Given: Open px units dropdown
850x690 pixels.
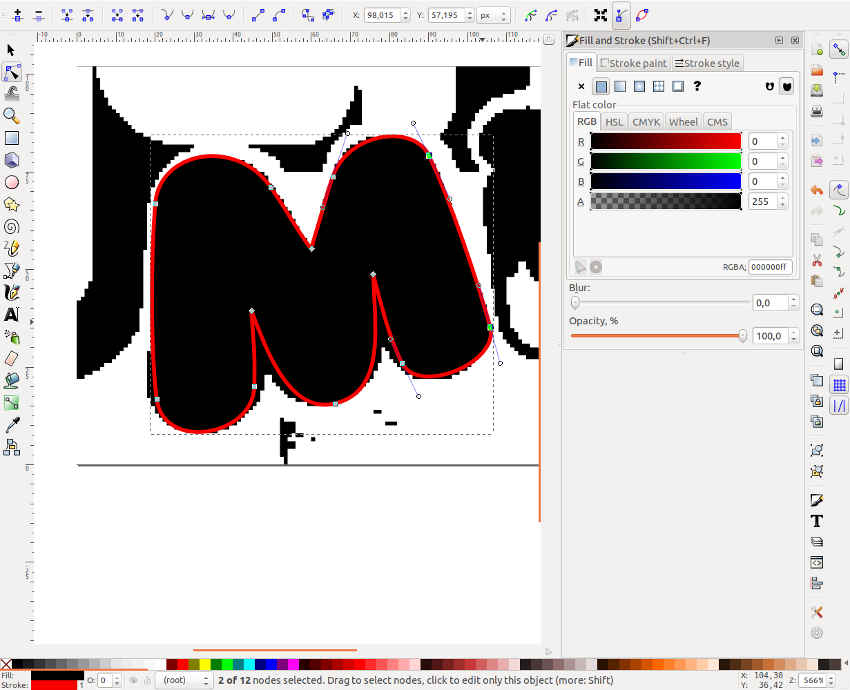Looking at the screenshot, I should point(494,16).
